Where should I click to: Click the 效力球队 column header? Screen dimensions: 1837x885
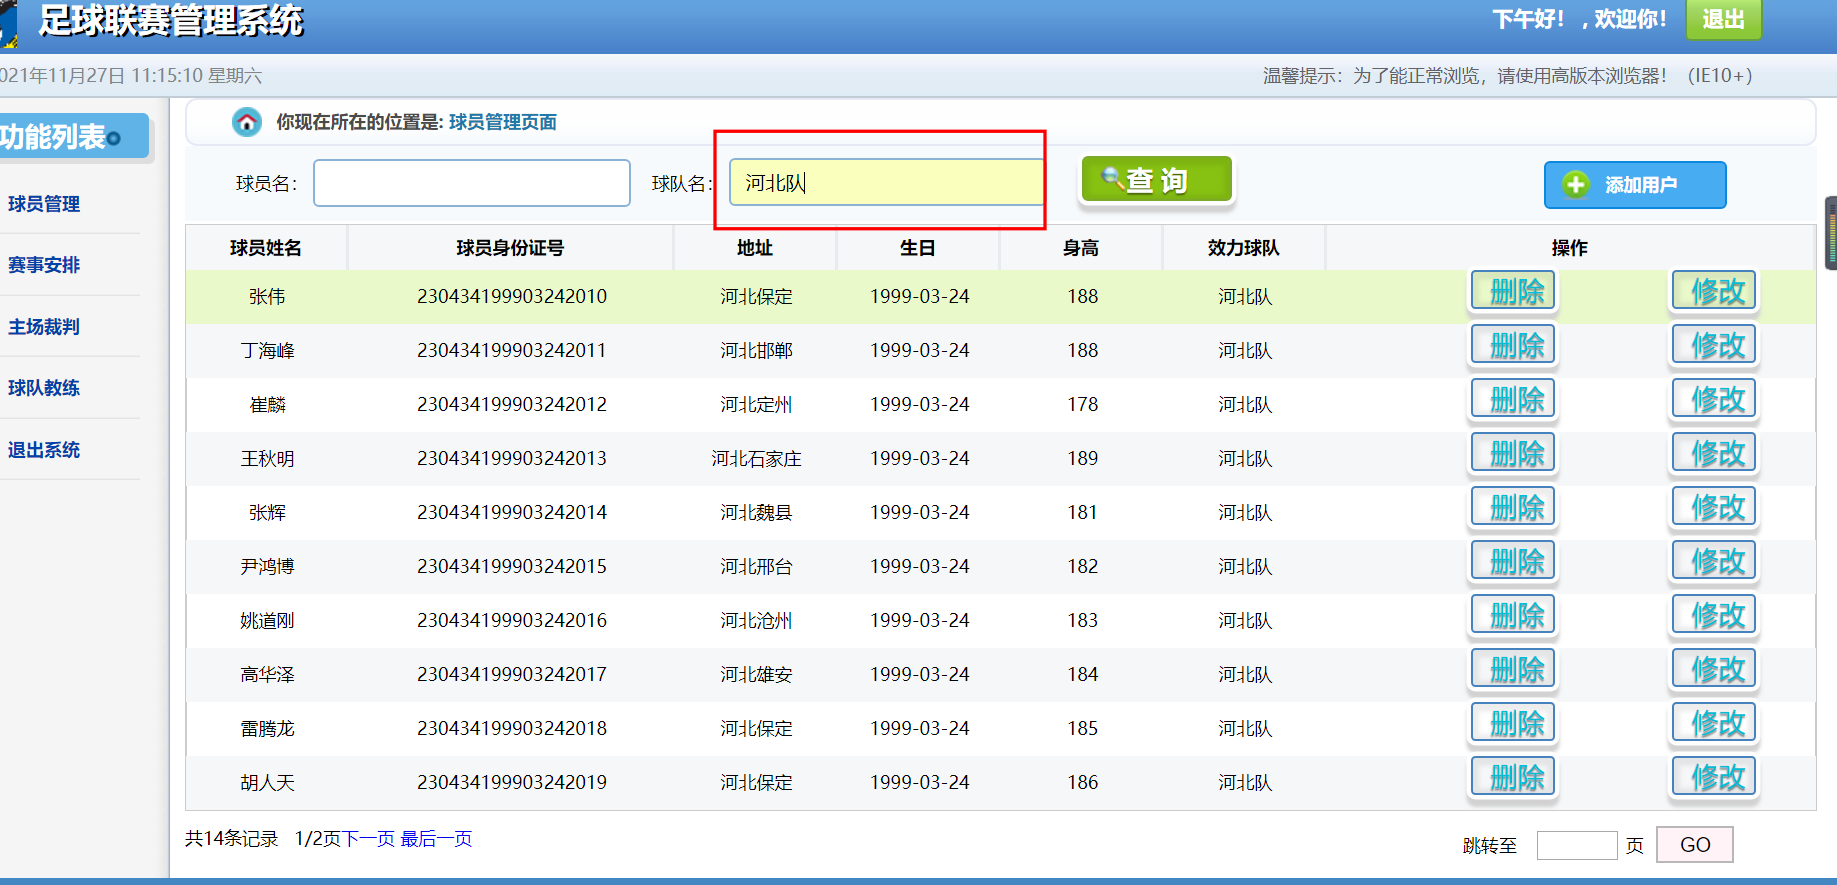coord(1244,248)
